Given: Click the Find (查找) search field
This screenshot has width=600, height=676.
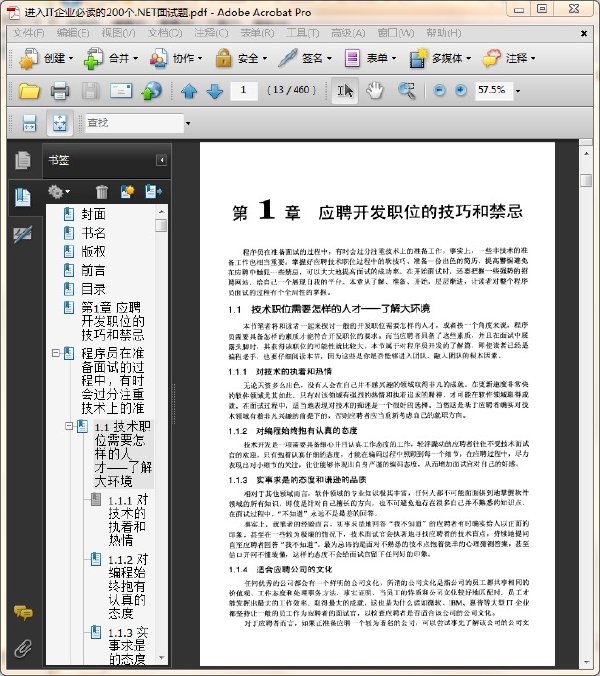Looking at the screenshot, I should pyautogui.click(x=134, y=123).
